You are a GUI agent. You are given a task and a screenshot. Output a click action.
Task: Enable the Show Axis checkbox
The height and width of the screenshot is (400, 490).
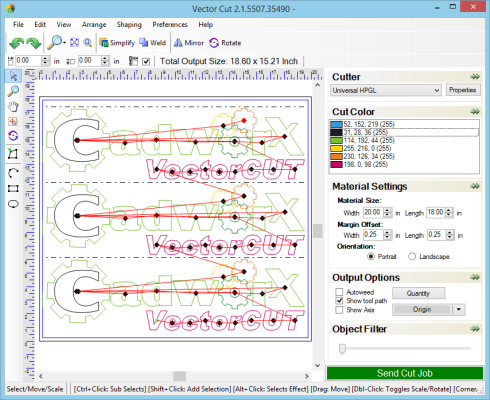coord(339,310)
